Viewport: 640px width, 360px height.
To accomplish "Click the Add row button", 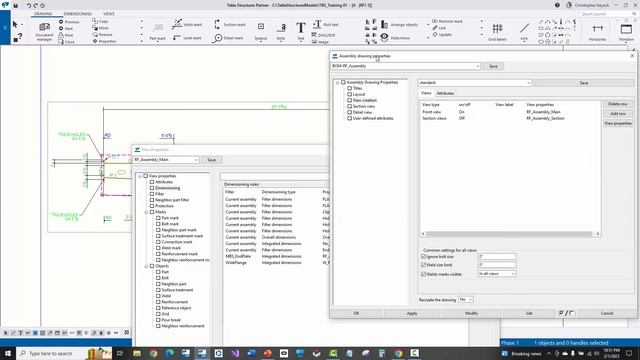I will click(x=618, y=113).
